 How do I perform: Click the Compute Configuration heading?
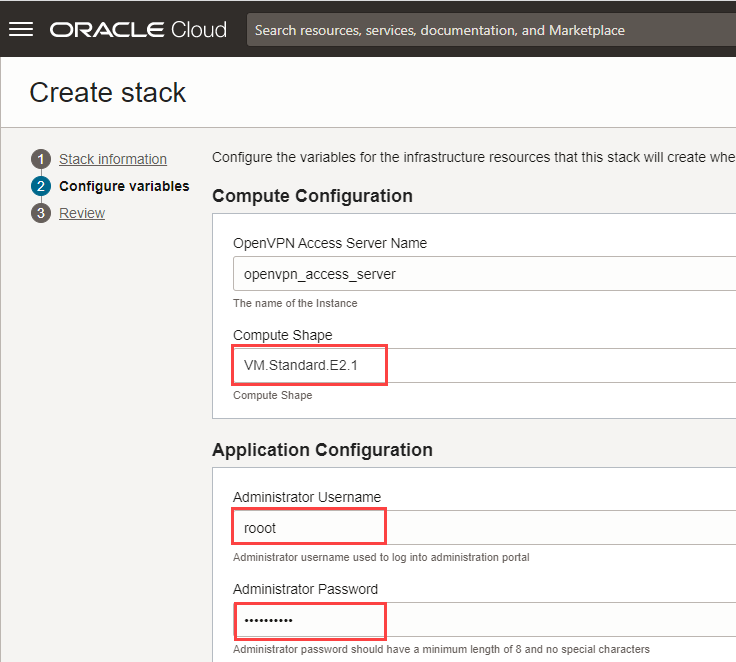point(312,196)
